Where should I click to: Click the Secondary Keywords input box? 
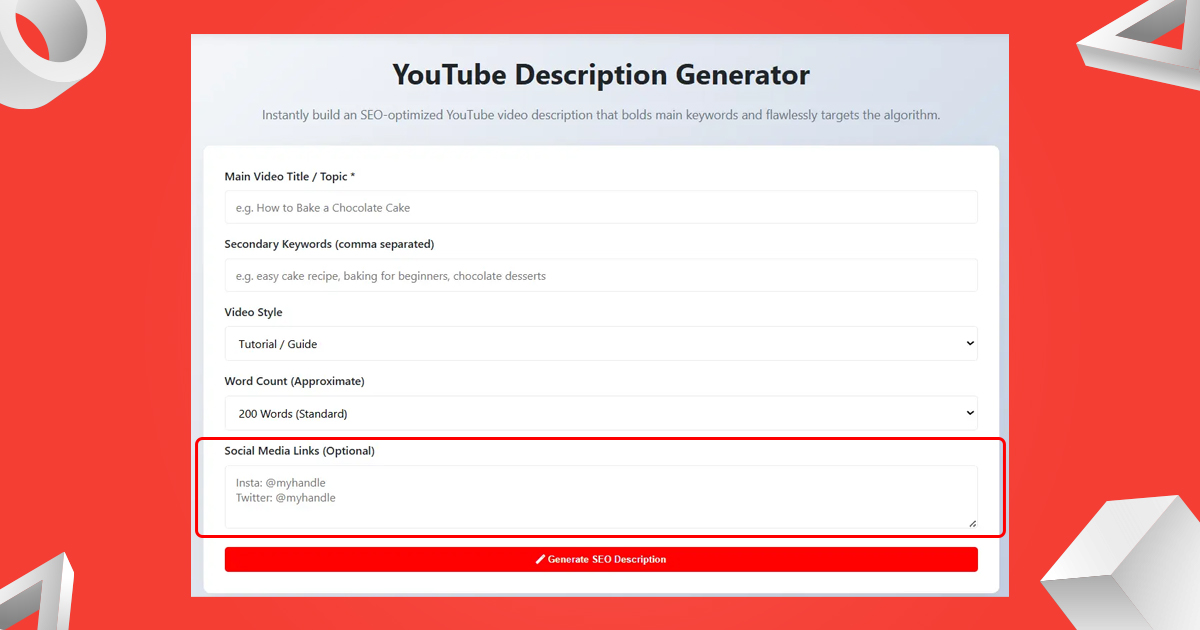[600, 275]
